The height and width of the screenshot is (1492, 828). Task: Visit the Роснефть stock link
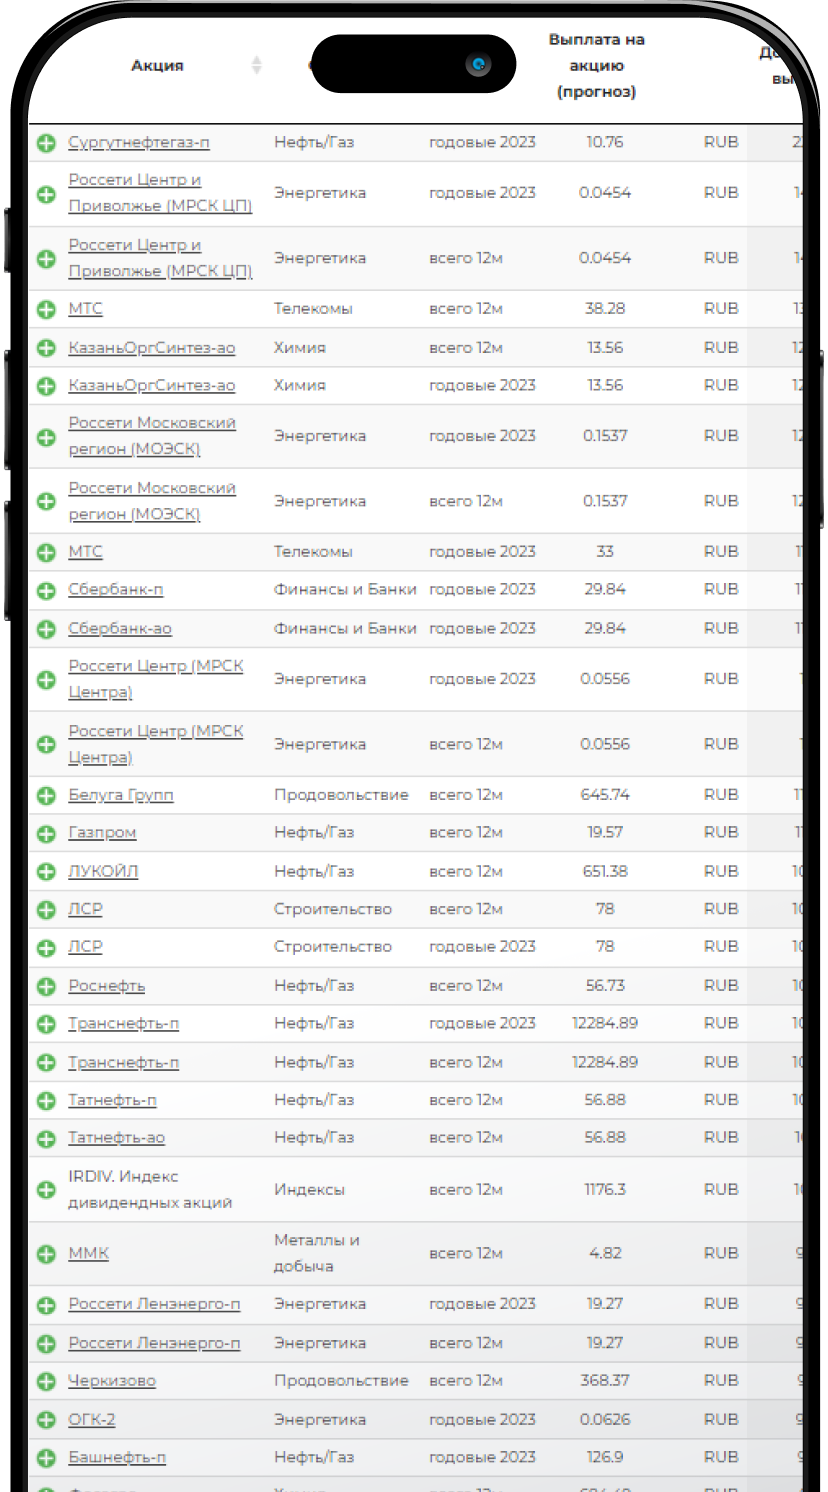point(106,986)
